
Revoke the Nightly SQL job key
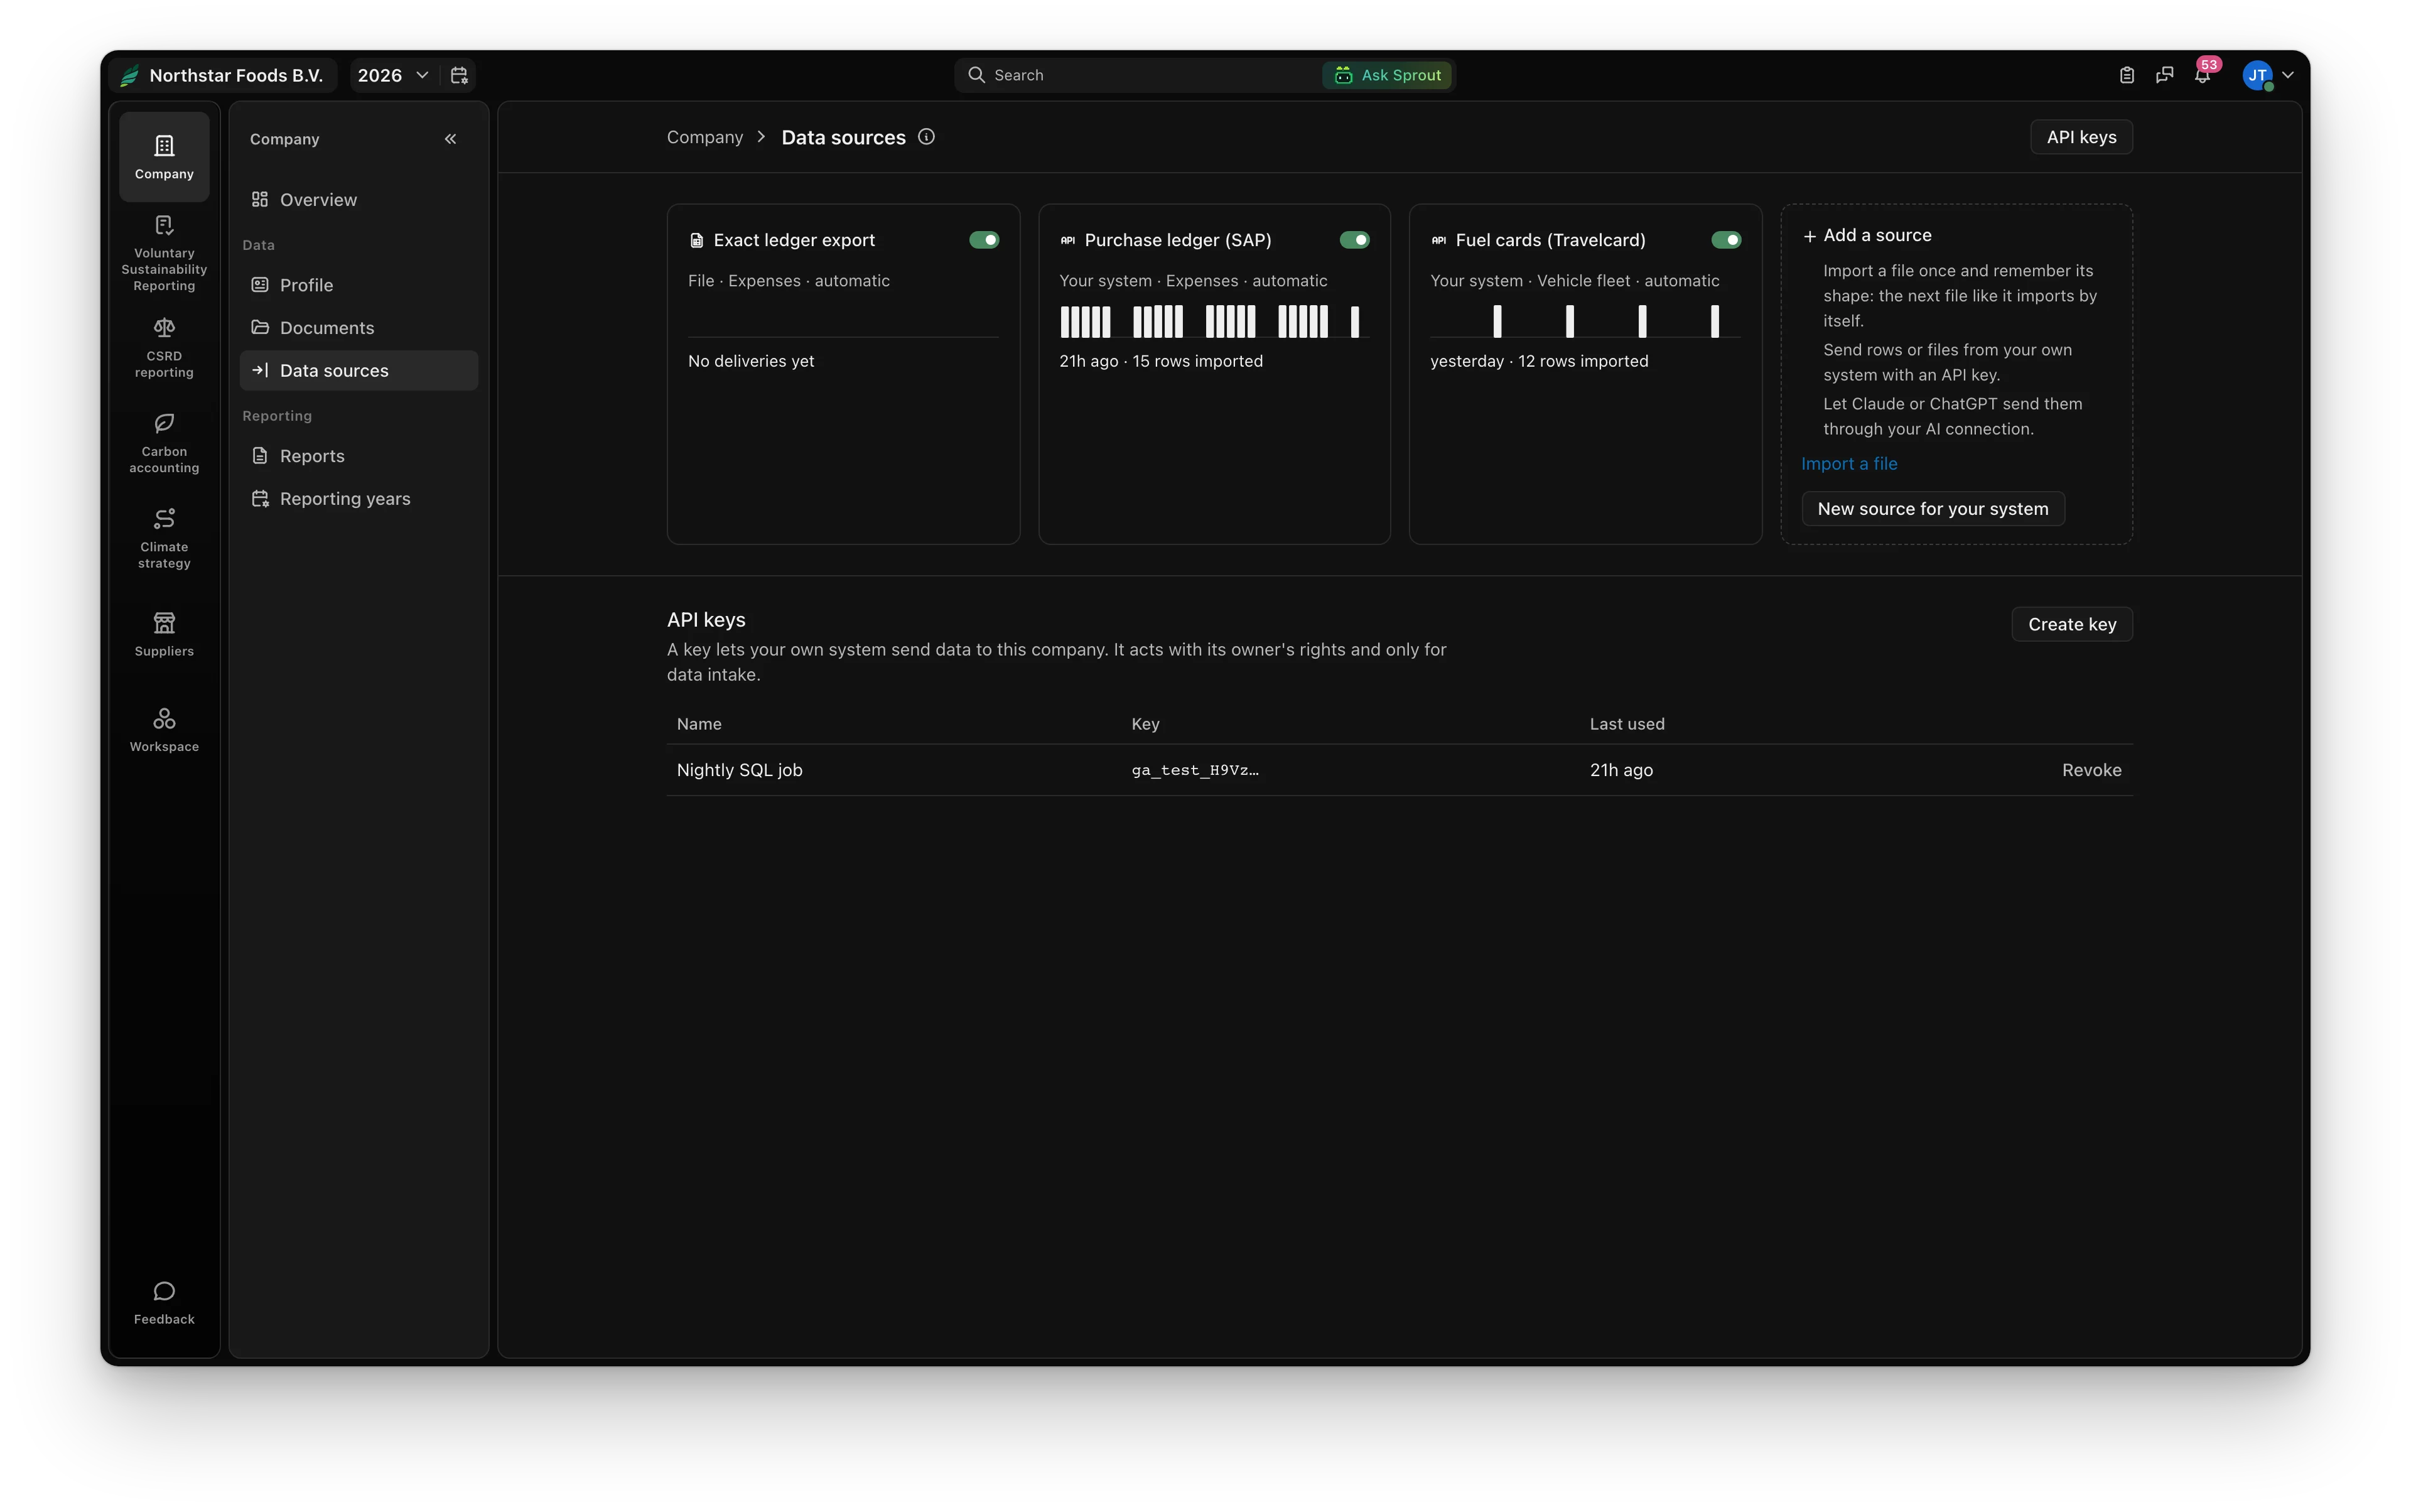coord(2091,770)
